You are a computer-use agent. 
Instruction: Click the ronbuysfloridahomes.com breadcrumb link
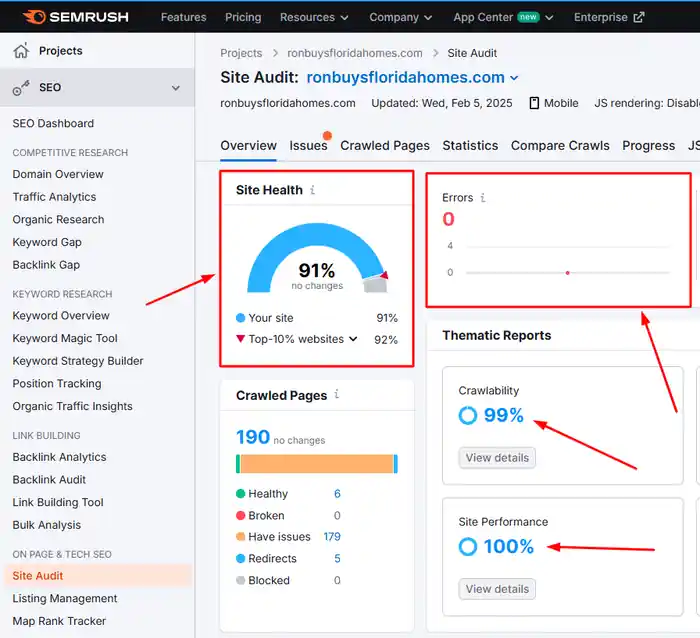354,53
